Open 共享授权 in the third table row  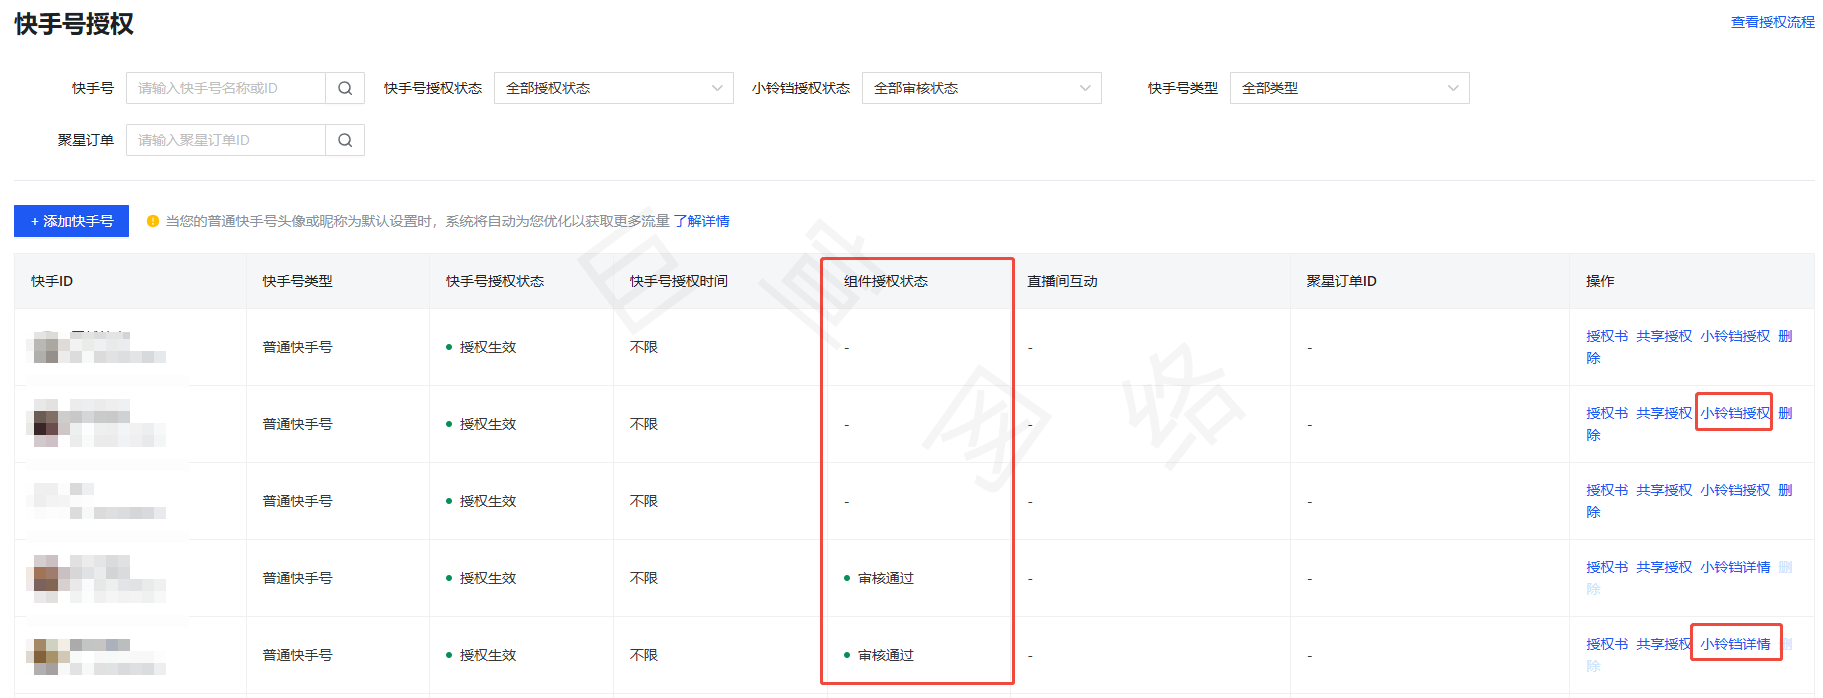coord(1664,490)
